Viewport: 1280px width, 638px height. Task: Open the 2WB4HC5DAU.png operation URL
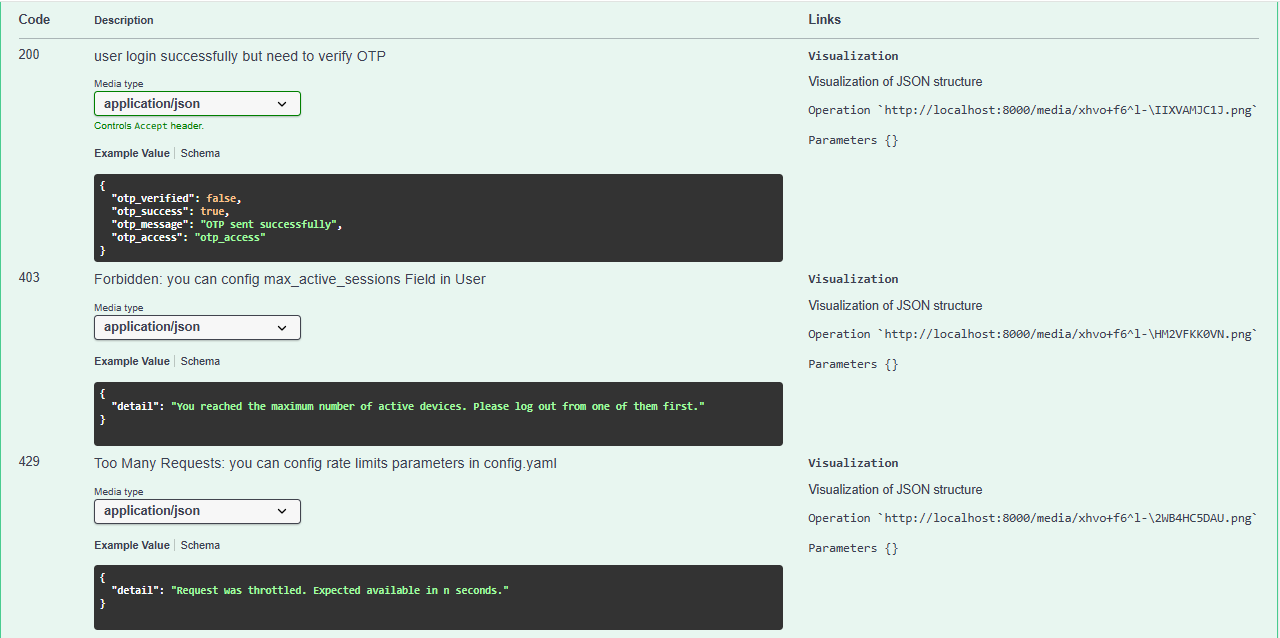[x=1067, y=519]
